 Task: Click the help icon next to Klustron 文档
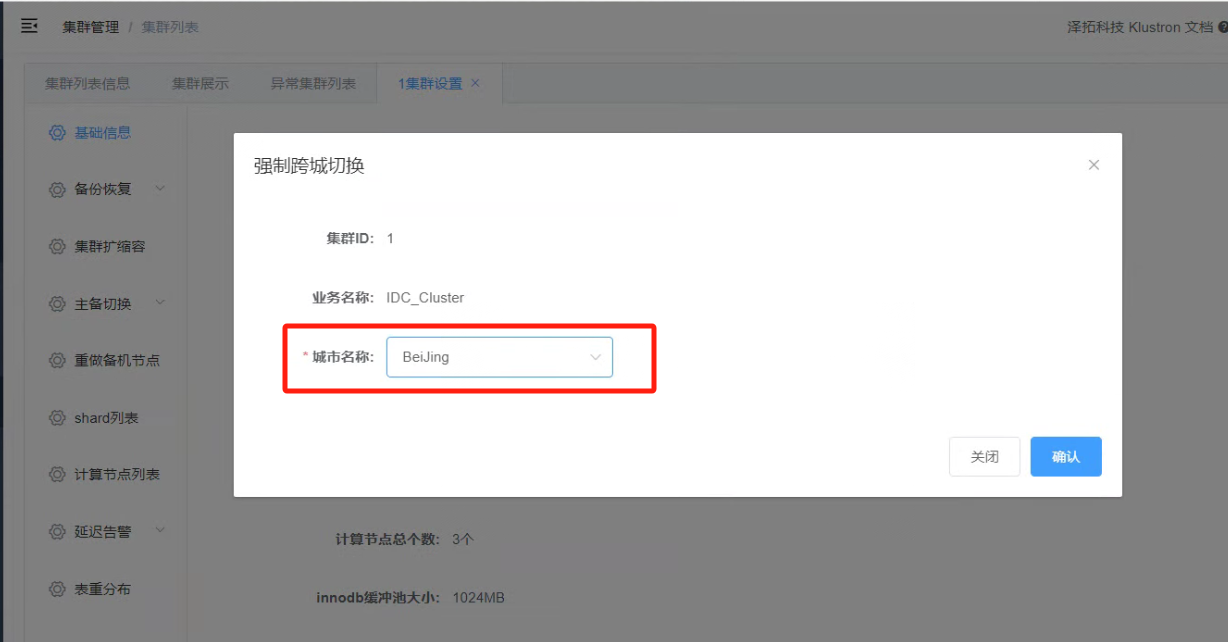[1222, 27]
